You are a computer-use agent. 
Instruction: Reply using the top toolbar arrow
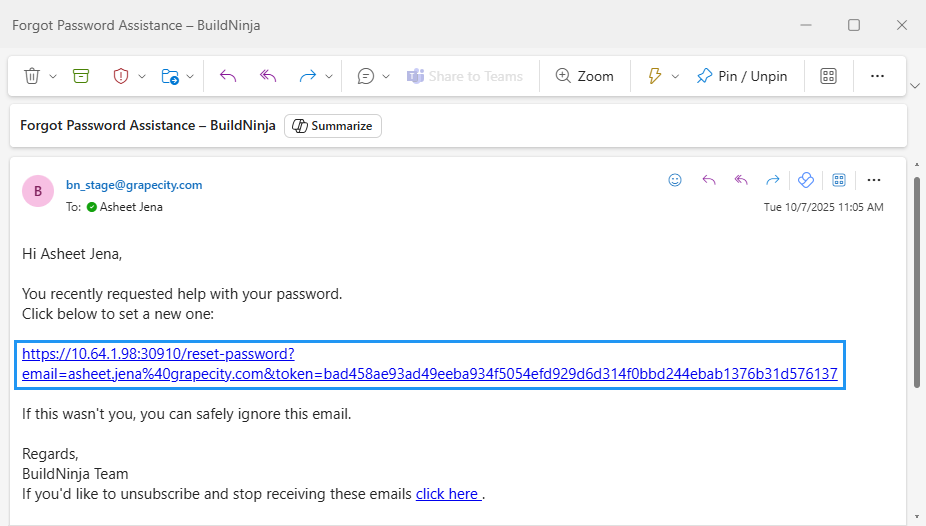pos(228,76)
